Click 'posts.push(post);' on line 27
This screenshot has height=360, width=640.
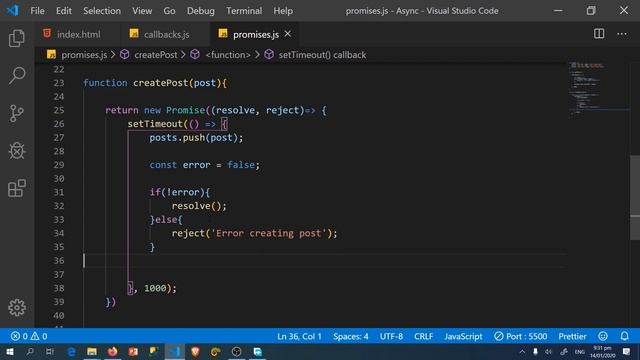tap(196, 138)
